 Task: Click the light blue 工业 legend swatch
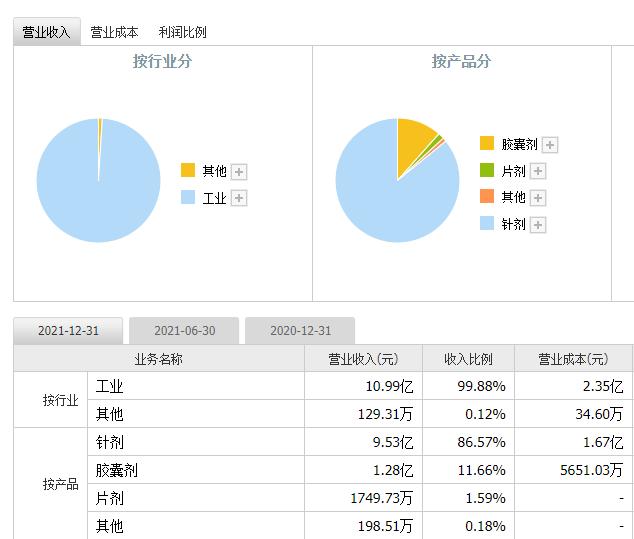[x=188, y=197]
